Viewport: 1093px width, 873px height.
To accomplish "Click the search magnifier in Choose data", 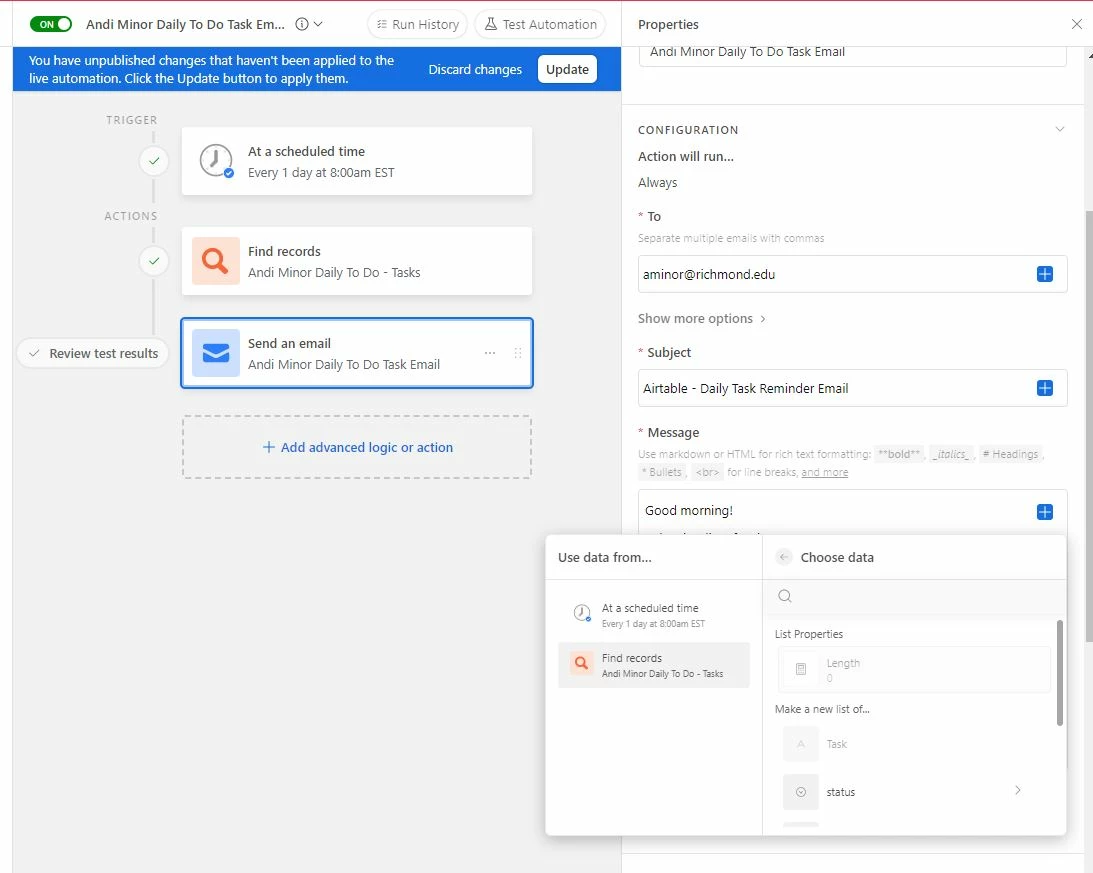I will (785, 596).
